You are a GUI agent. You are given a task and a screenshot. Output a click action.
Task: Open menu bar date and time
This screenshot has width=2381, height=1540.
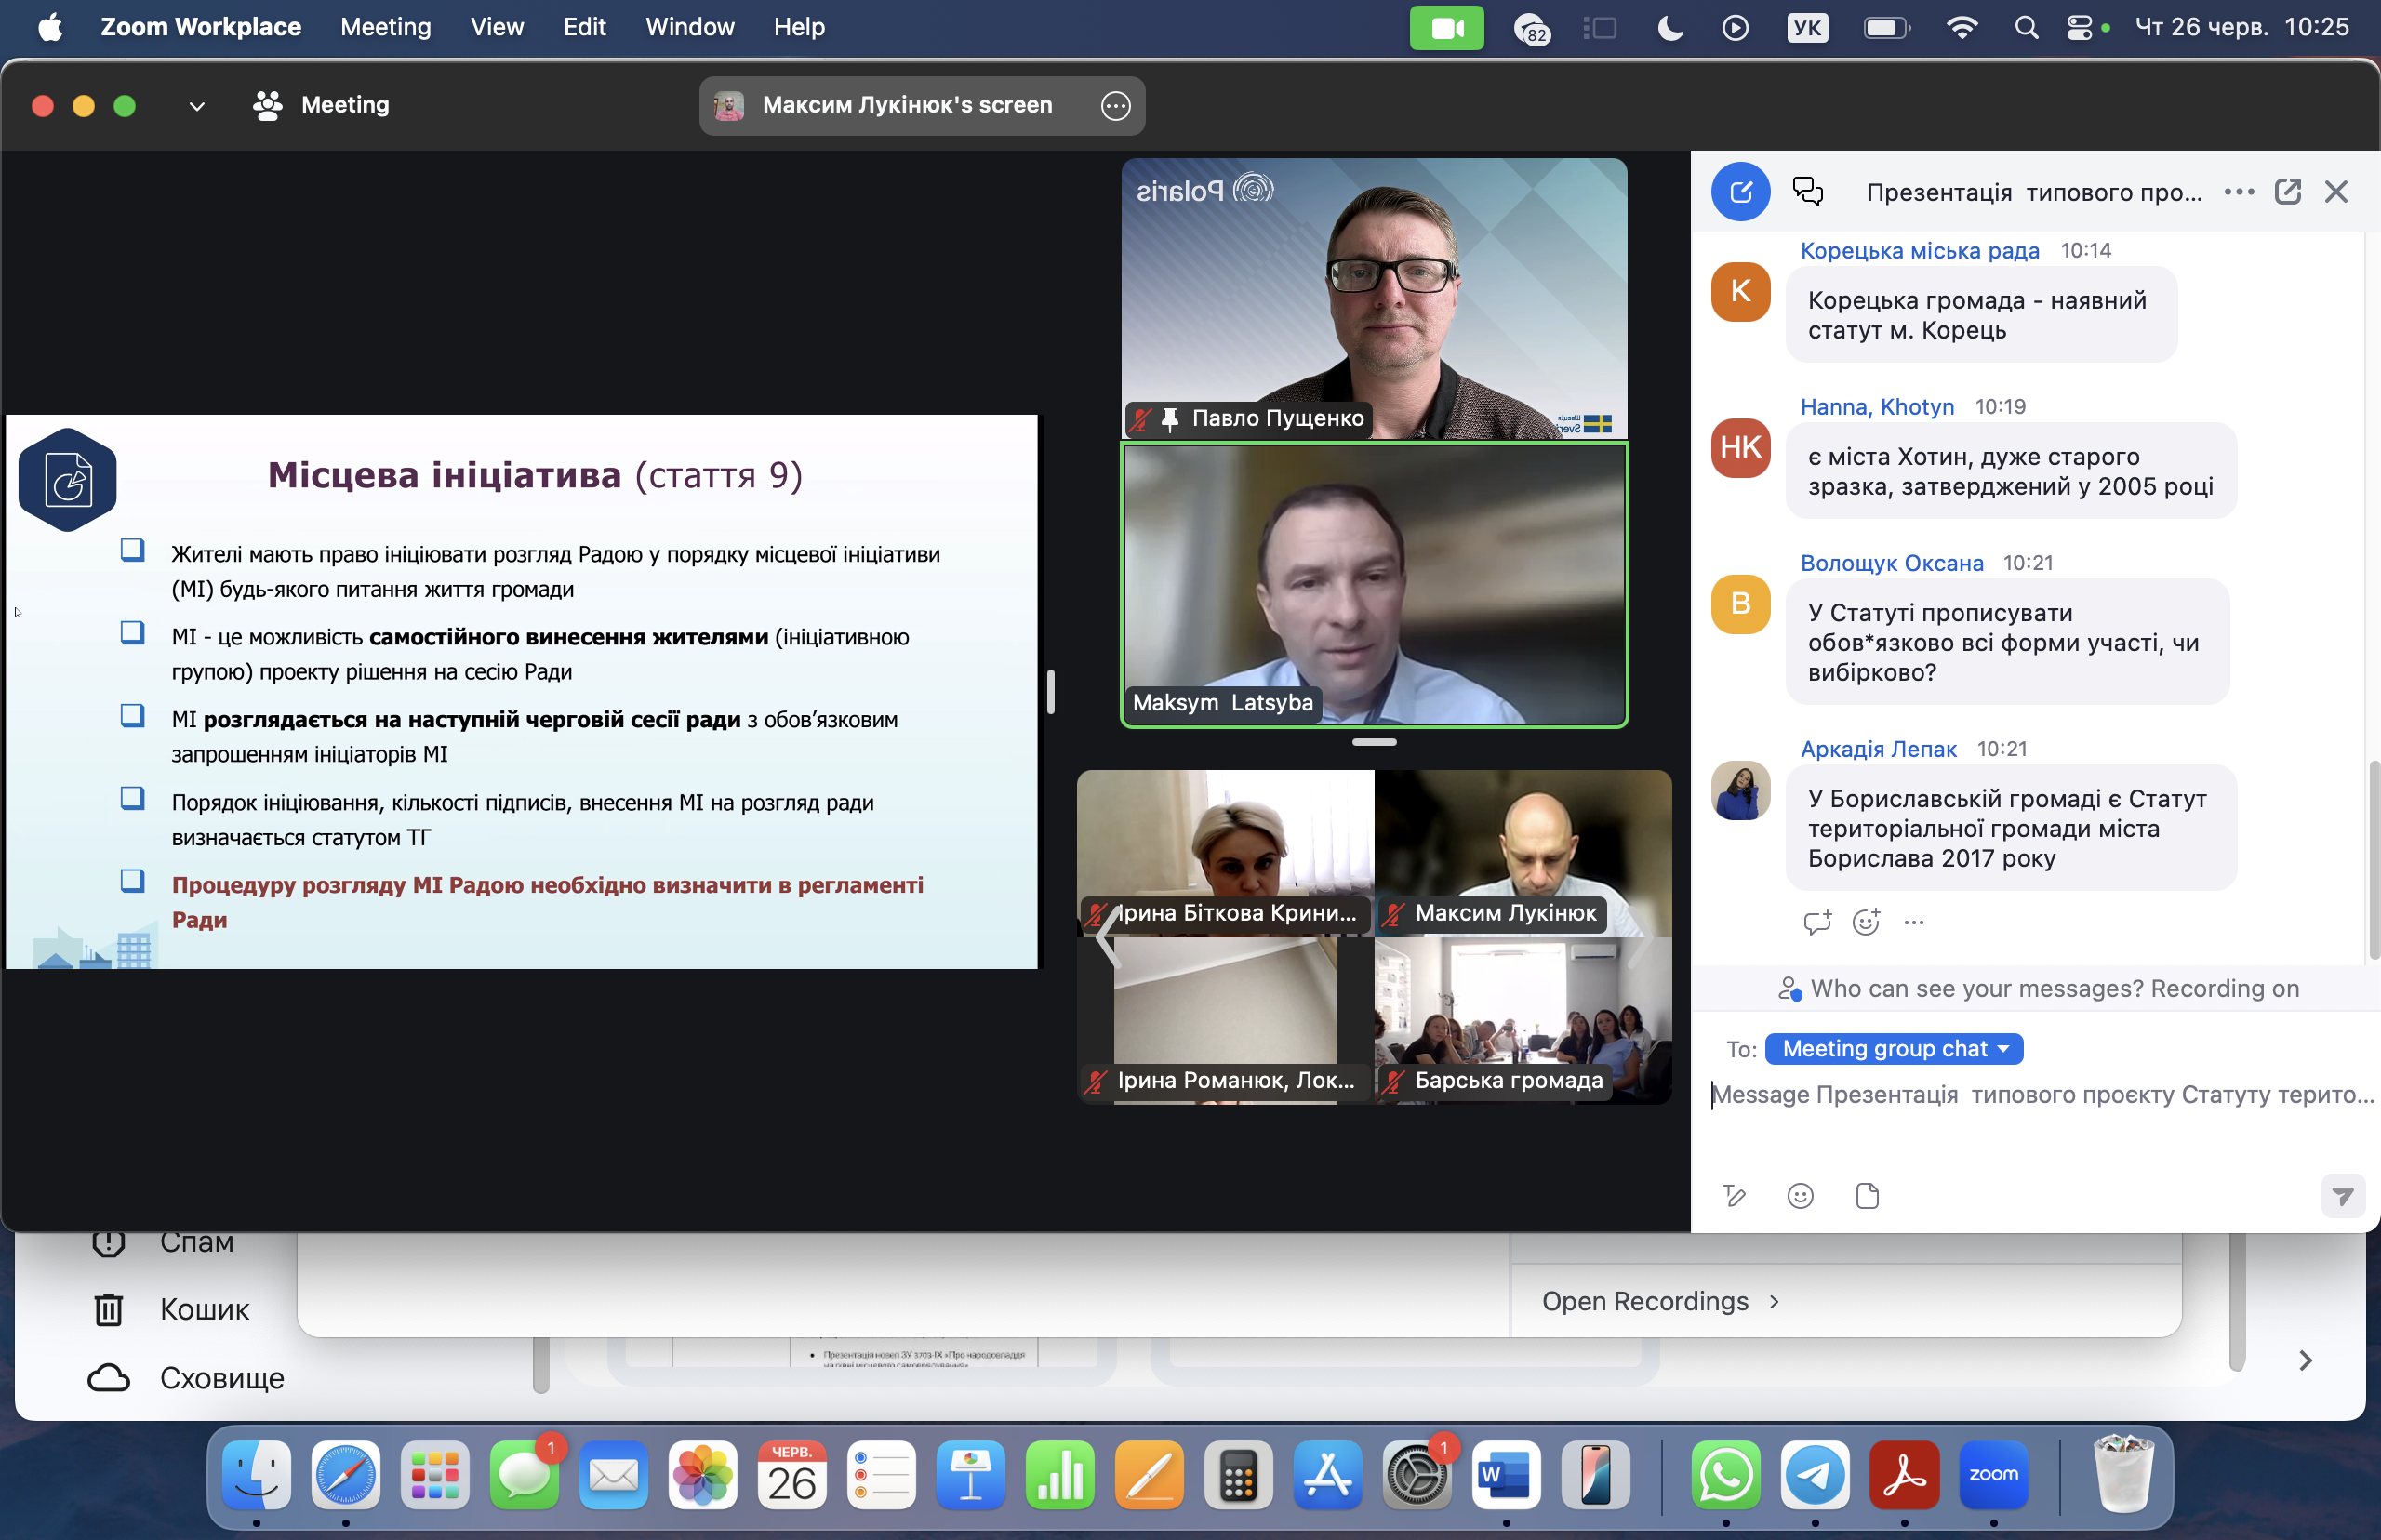(x=2242, y=27)
